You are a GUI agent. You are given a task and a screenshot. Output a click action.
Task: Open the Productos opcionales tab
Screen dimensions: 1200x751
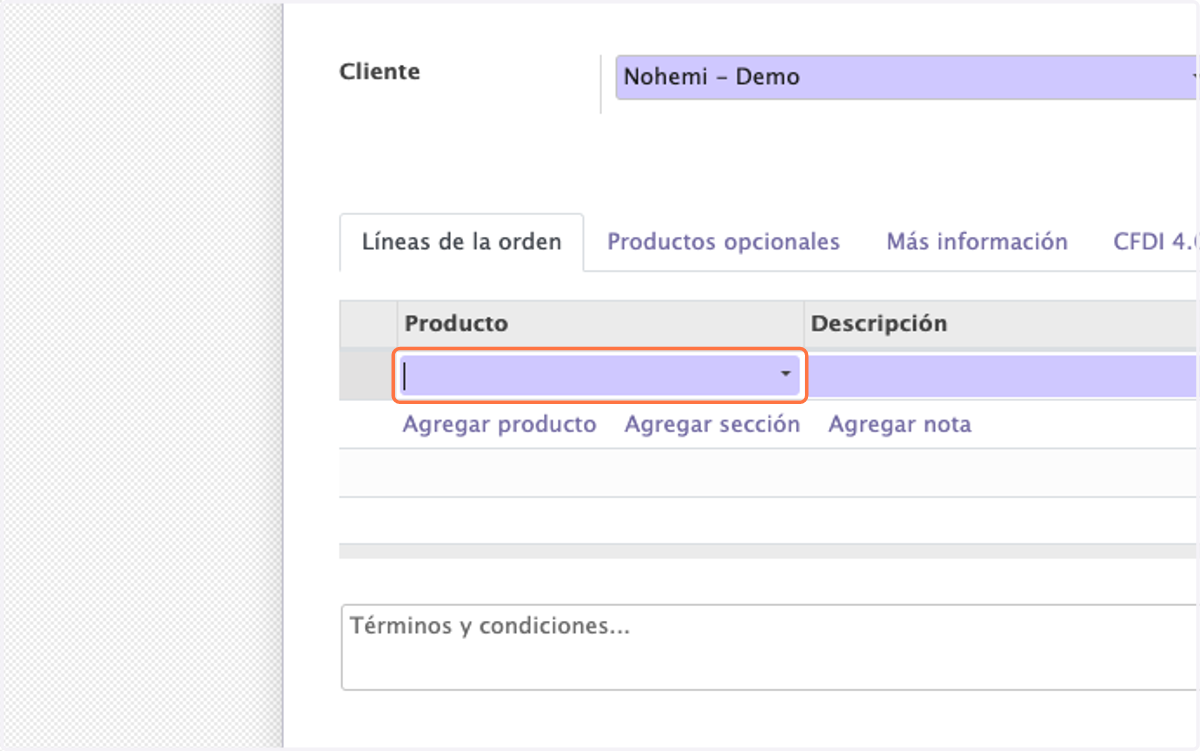(724, 242)
